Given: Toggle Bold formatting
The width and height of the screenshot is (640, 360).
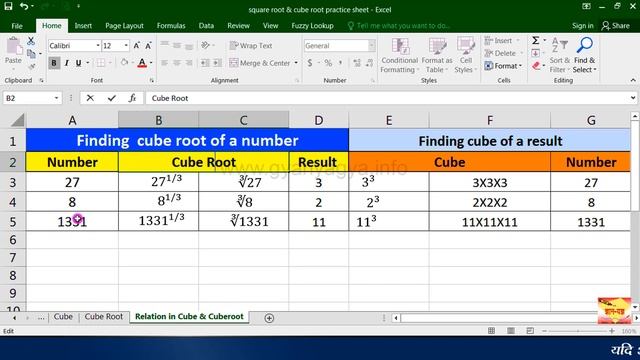Looking at the screenshot, I should pyautogui.click(x=53, y=63).
